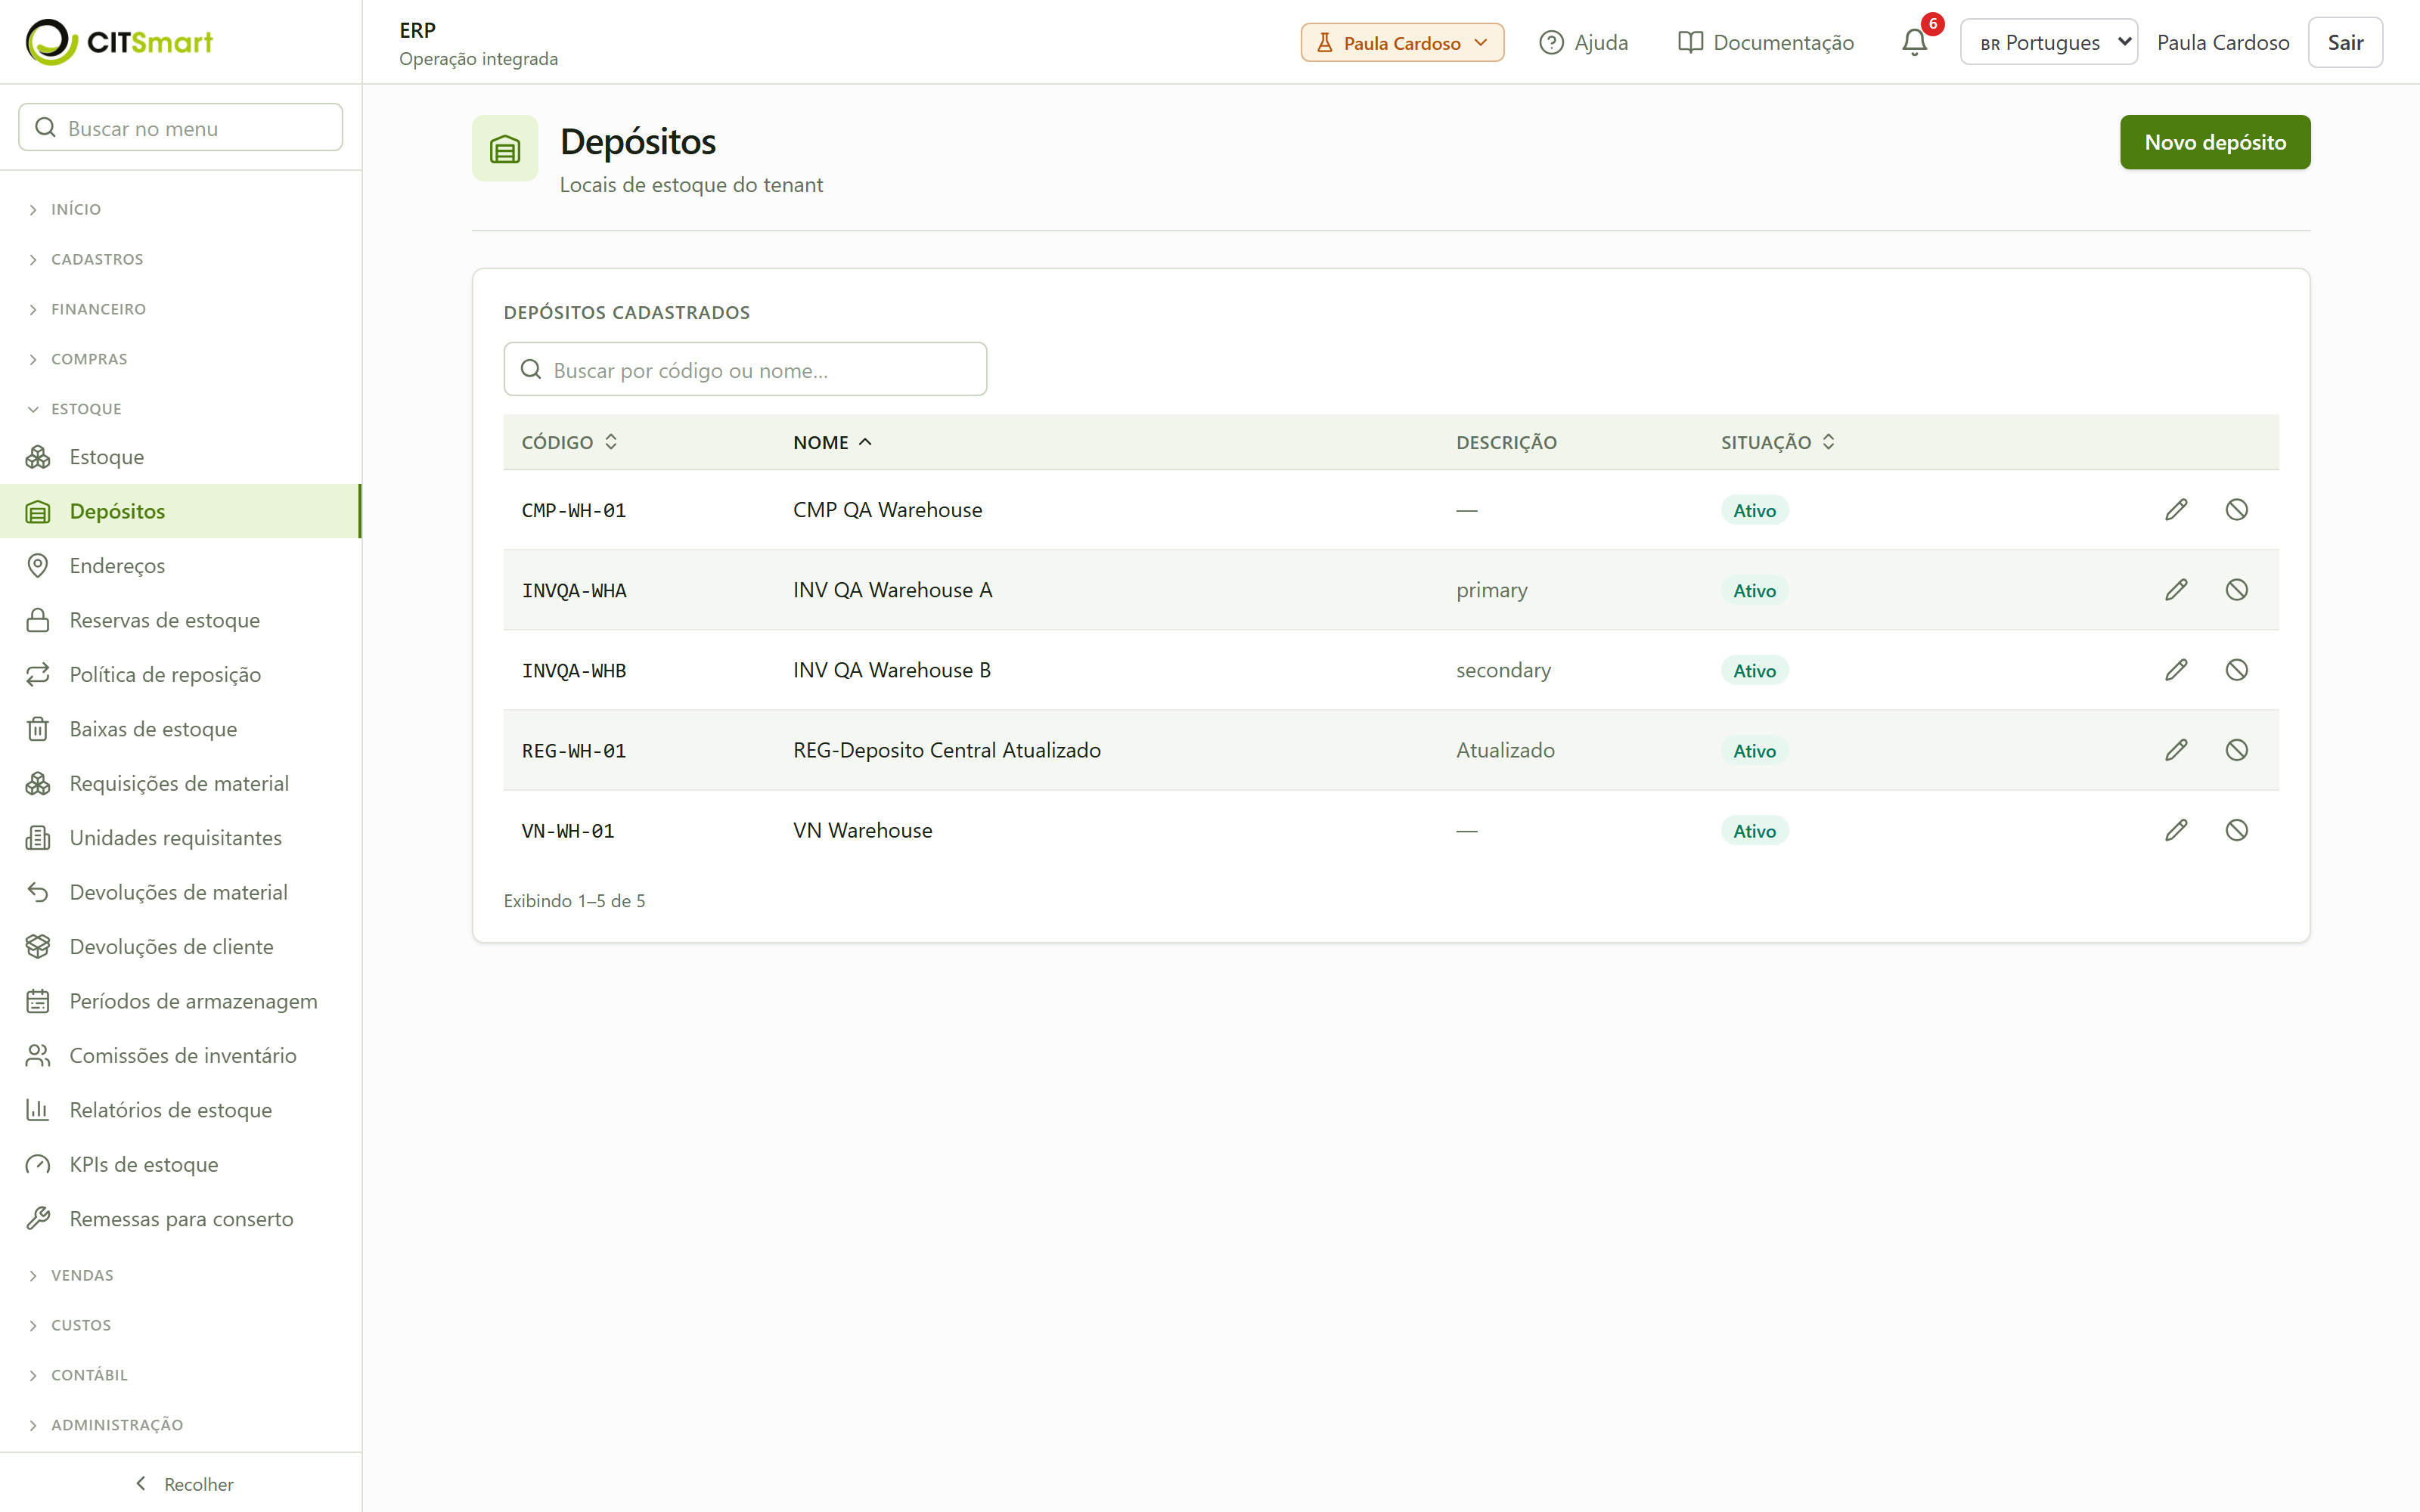The height and width of the screenshot is (1512, 2420).
Task: Edit the CMP QA Warehouse row with pencil icon
Action: point(2176,510)
